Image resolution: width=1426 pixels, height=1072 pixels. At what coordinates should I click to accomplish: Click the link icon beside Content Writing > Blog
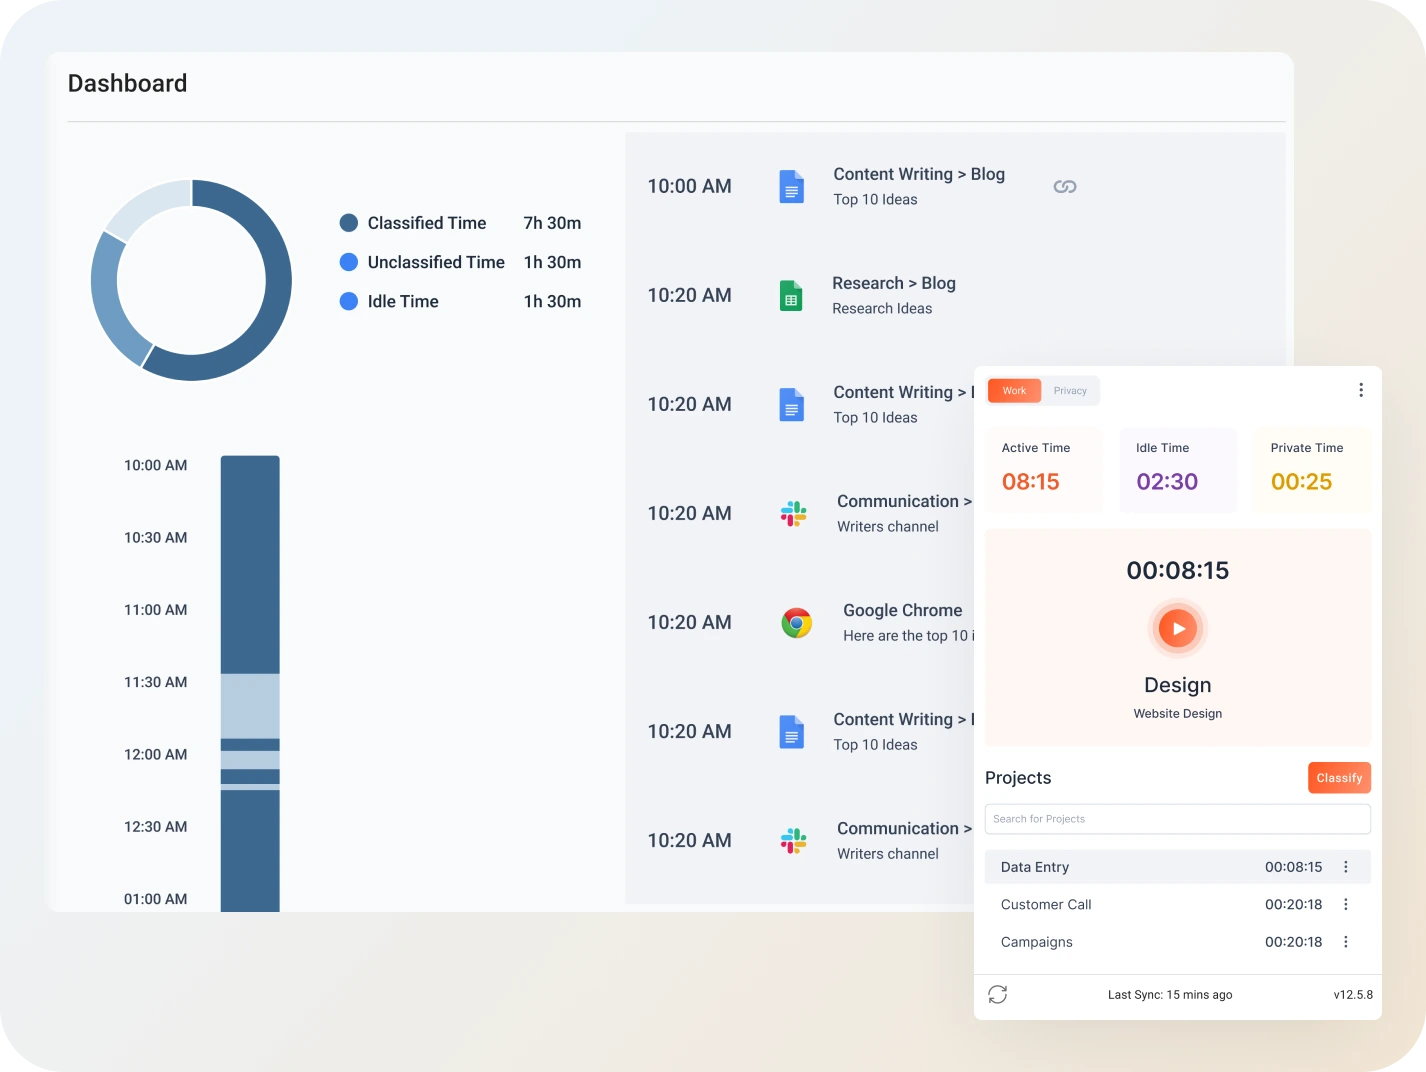pos(1064,187)
